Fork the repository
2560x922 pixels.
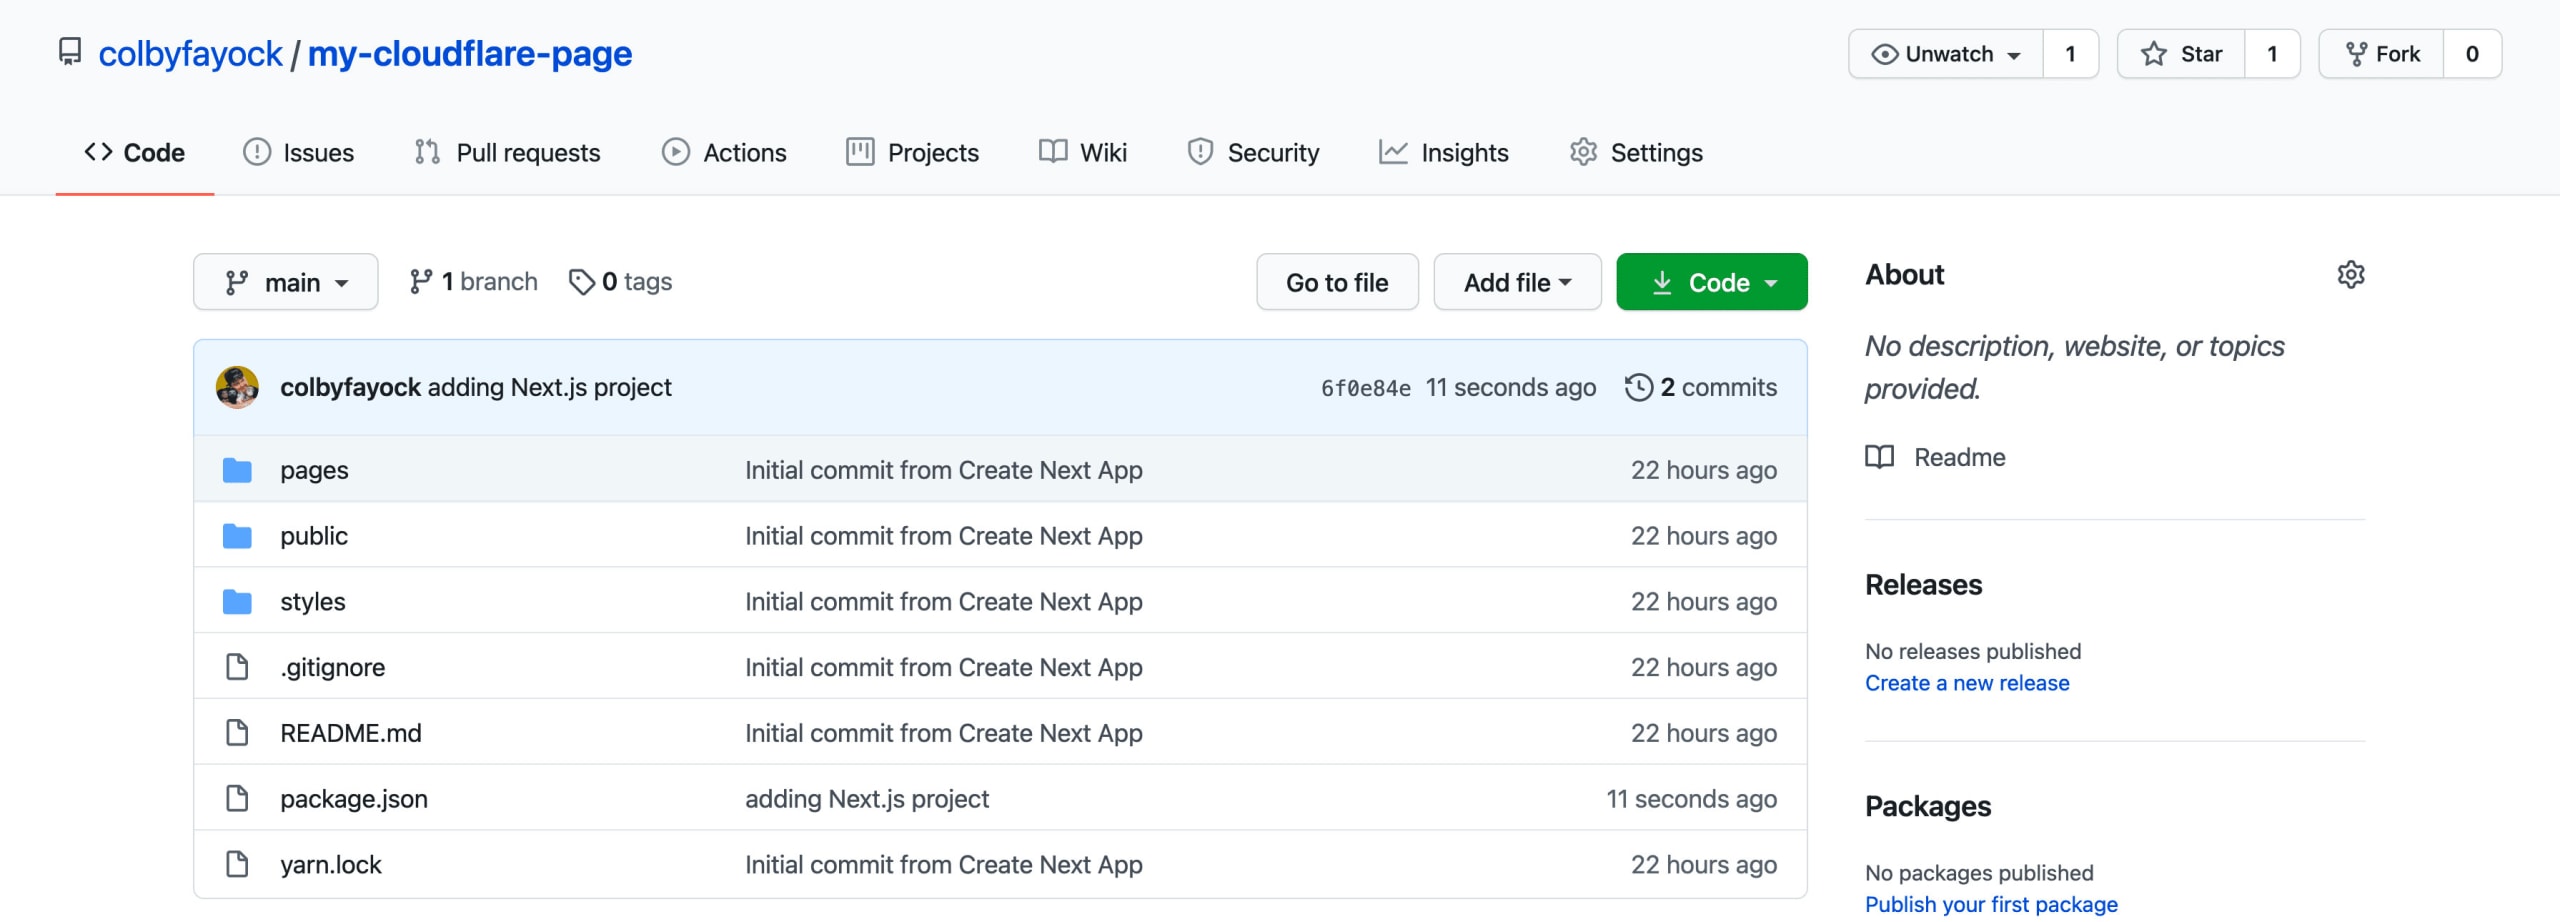click(x=2381, y=54)
